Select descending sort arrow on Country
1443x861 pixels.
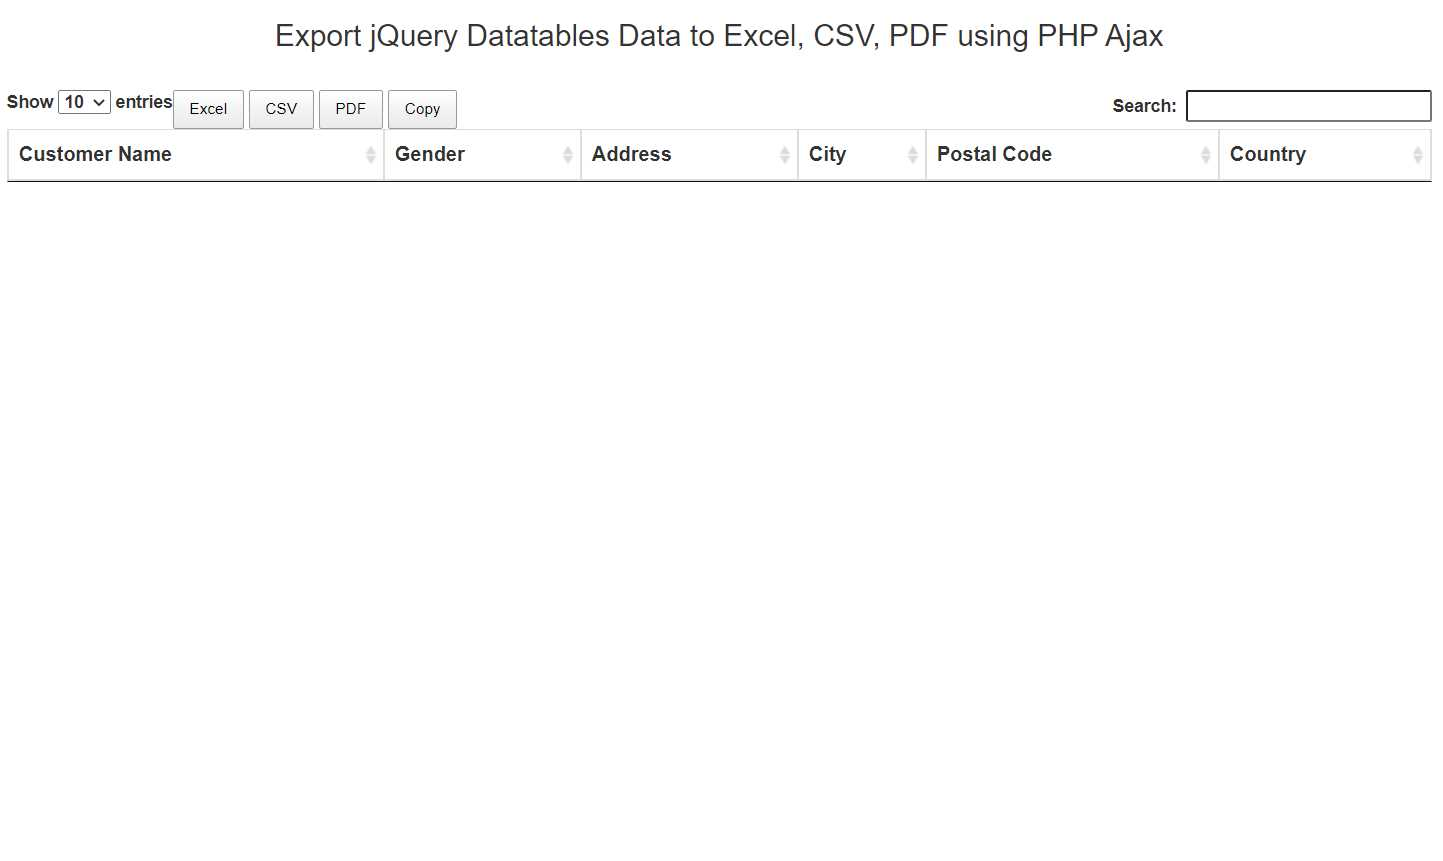click(x=1417, y=159)
